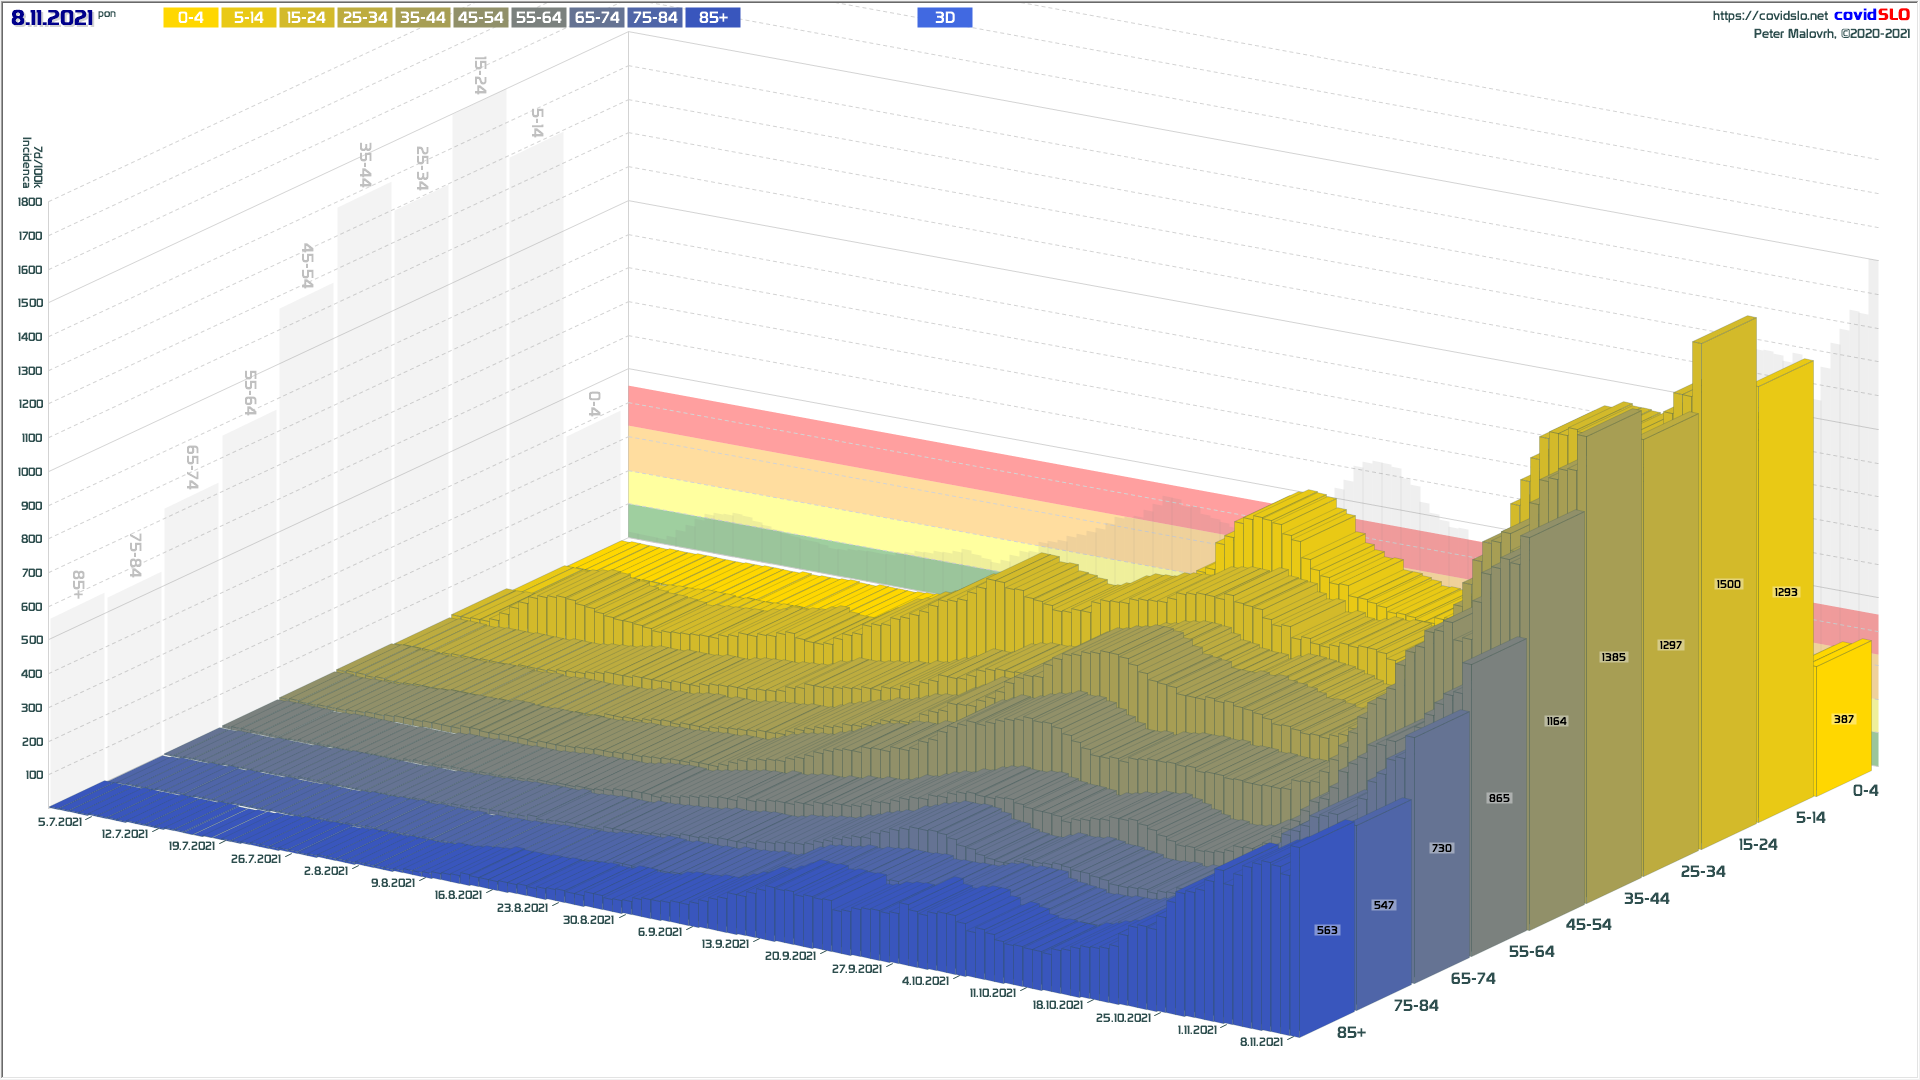Click the 75-84 legend box
This screenshot has height=1080, width=1920.
pyautogui.click(x=655, y=18)
